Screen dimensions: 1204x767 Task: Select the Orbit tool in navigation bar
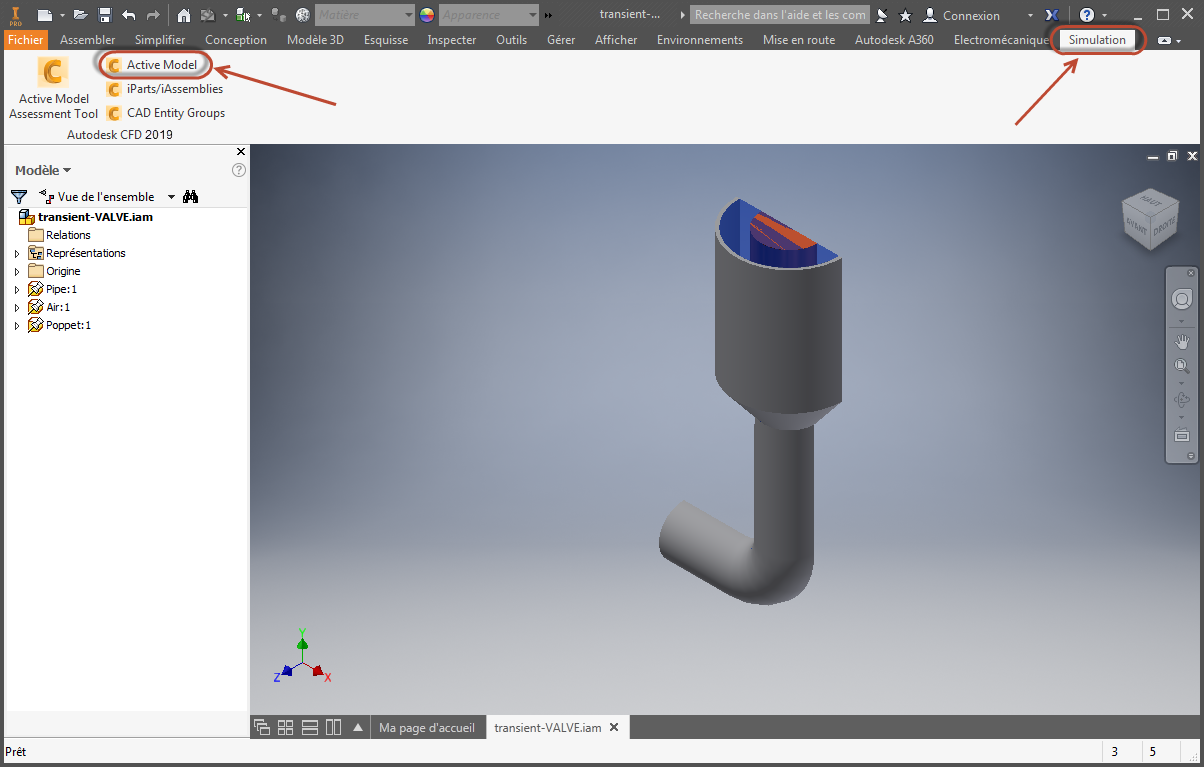click(1181, 401)
